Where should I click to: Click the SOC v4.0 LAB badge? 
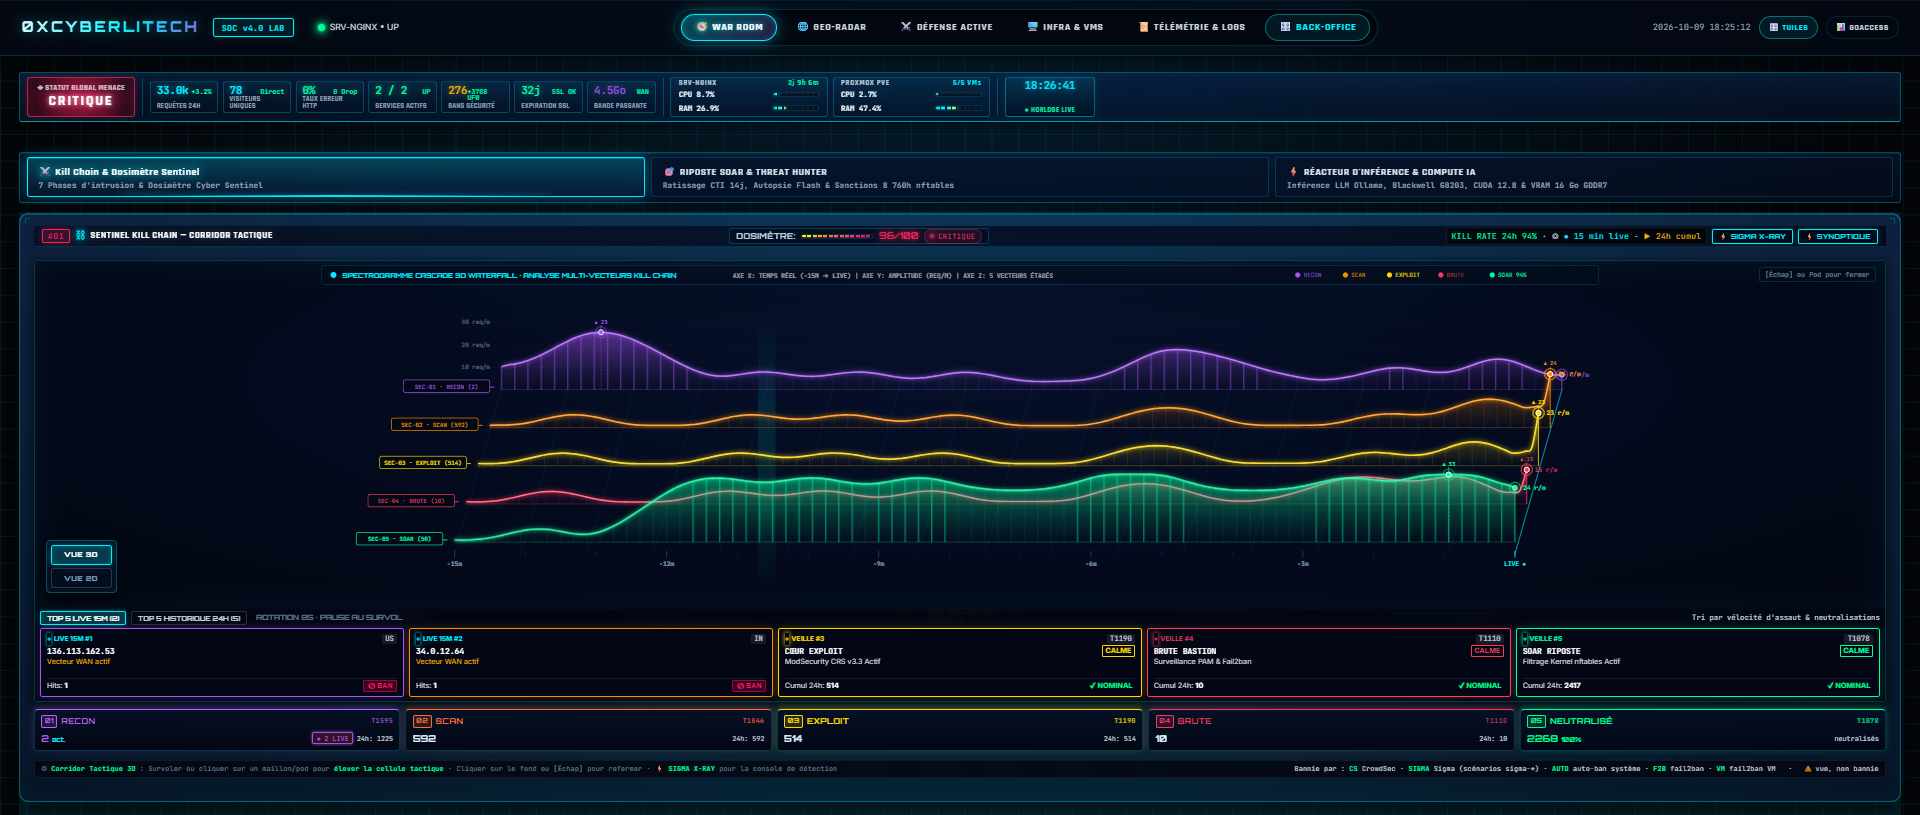pos(253,27)
